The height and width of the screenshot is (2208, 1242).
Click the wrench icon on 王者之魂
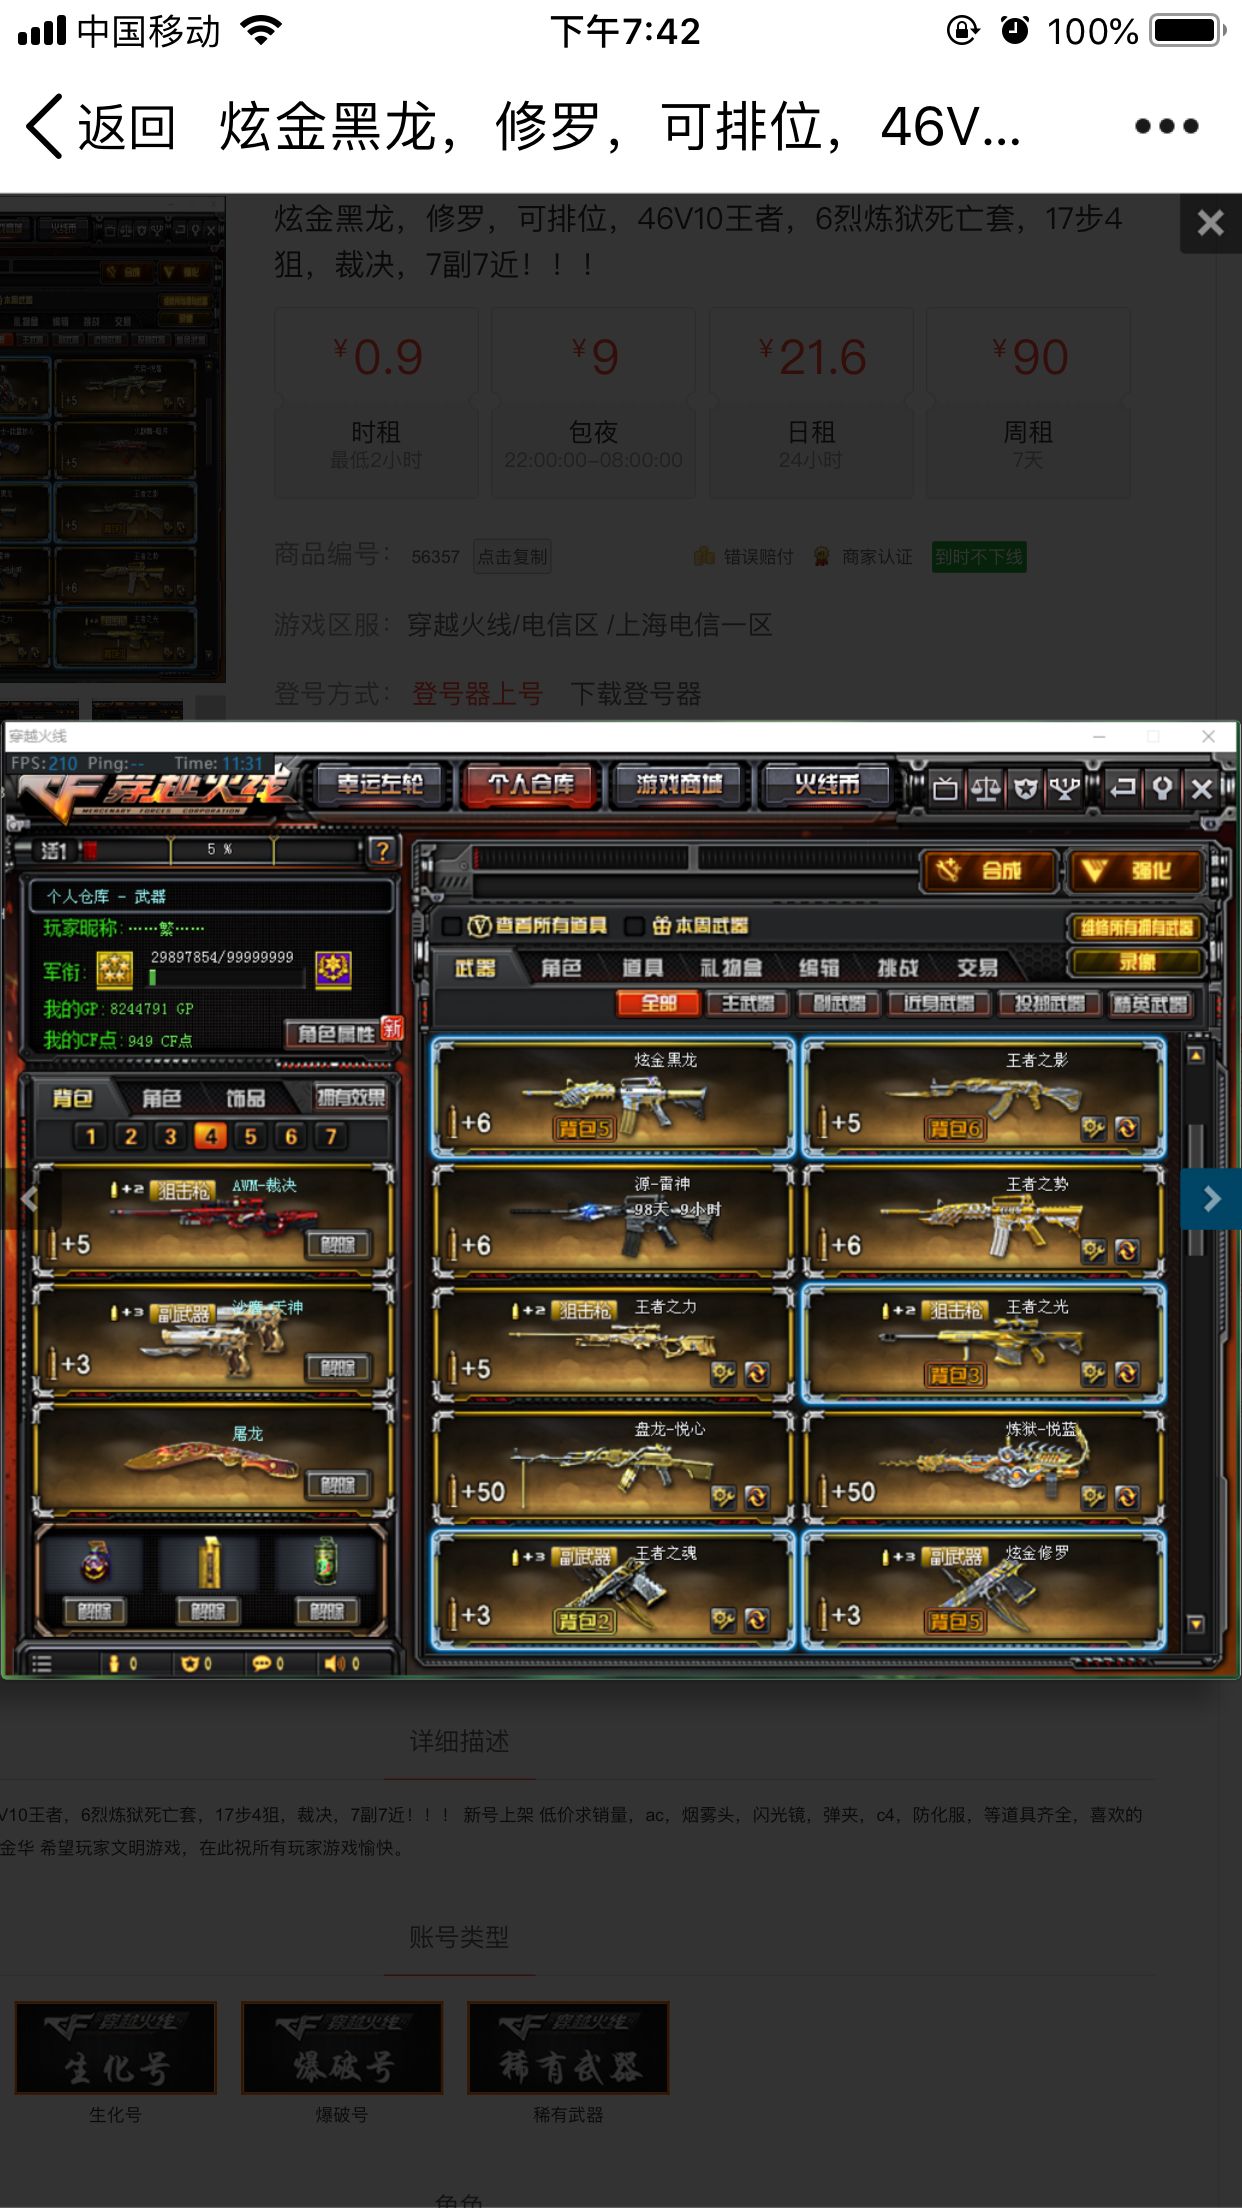[x=723, y=1620]
